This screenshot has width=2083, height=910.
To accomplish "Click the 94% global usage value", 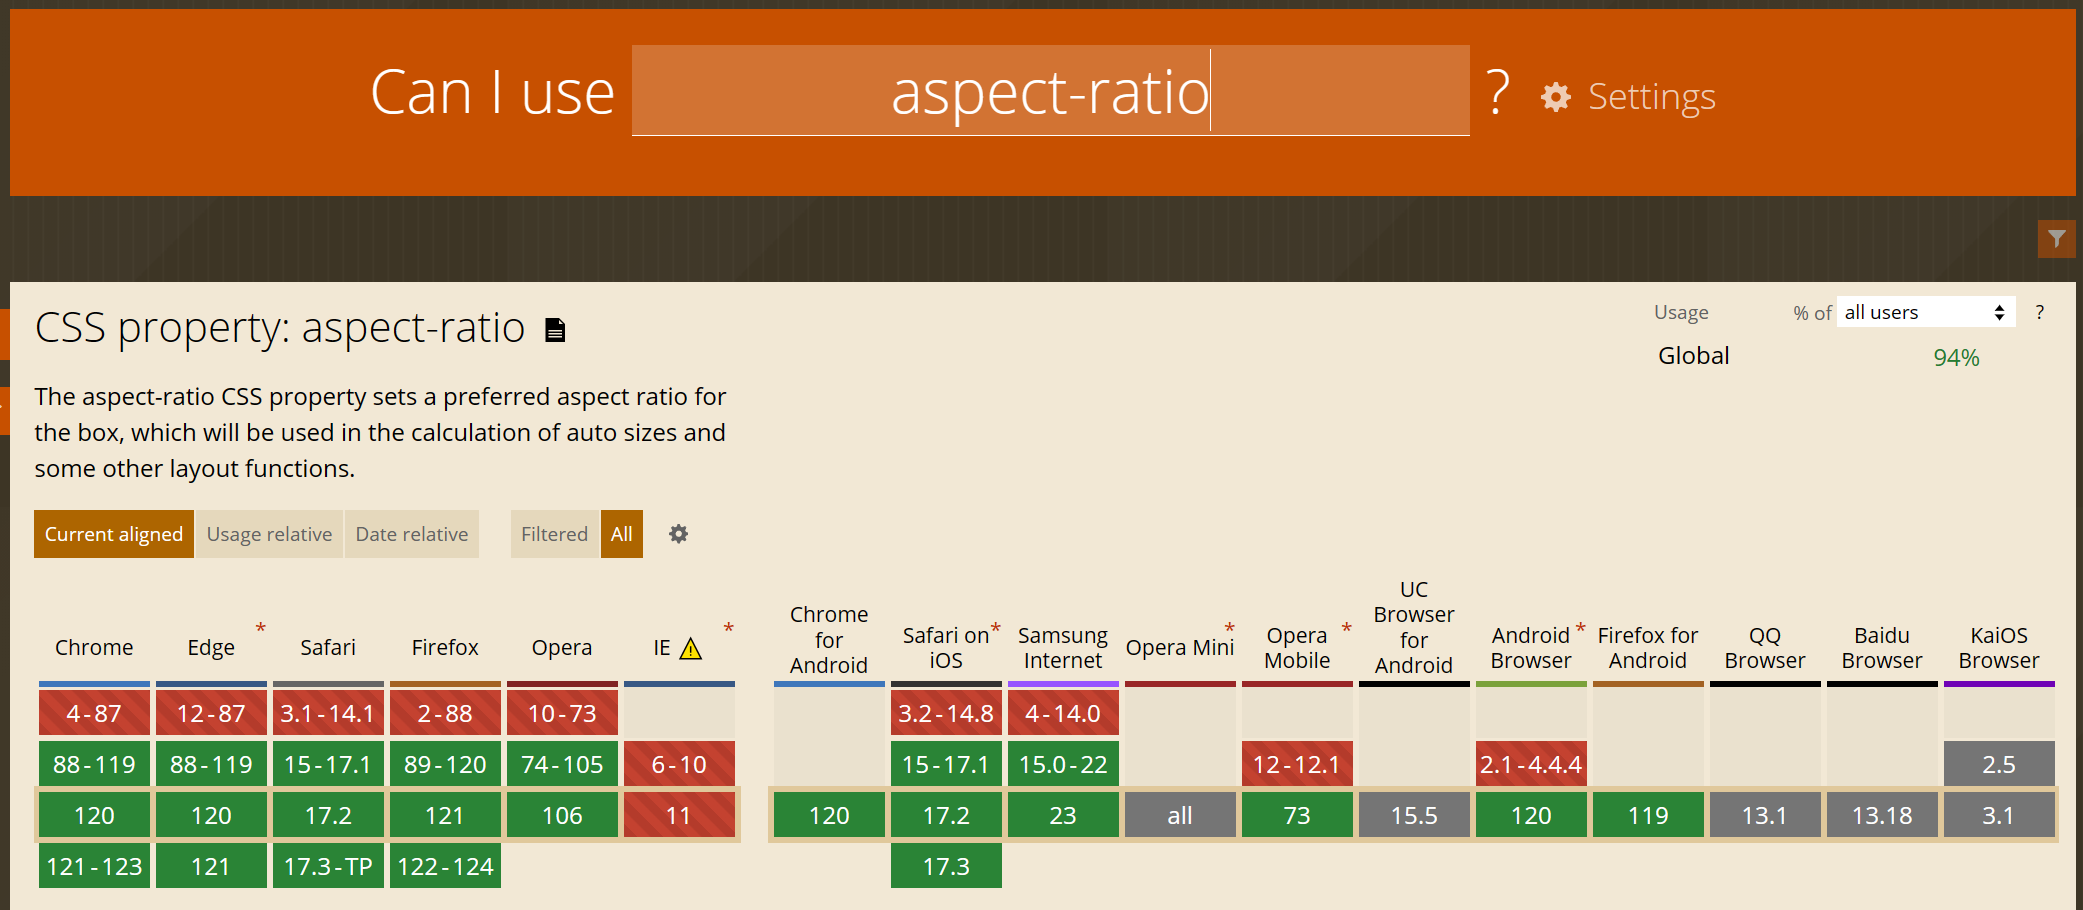I will [1956, 358].
